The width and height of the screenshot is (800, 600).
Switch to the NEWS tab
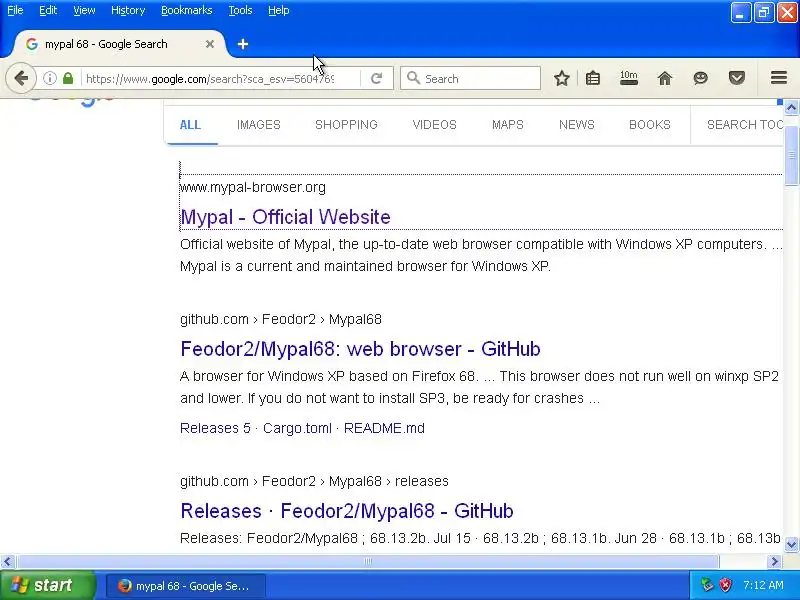577,125
